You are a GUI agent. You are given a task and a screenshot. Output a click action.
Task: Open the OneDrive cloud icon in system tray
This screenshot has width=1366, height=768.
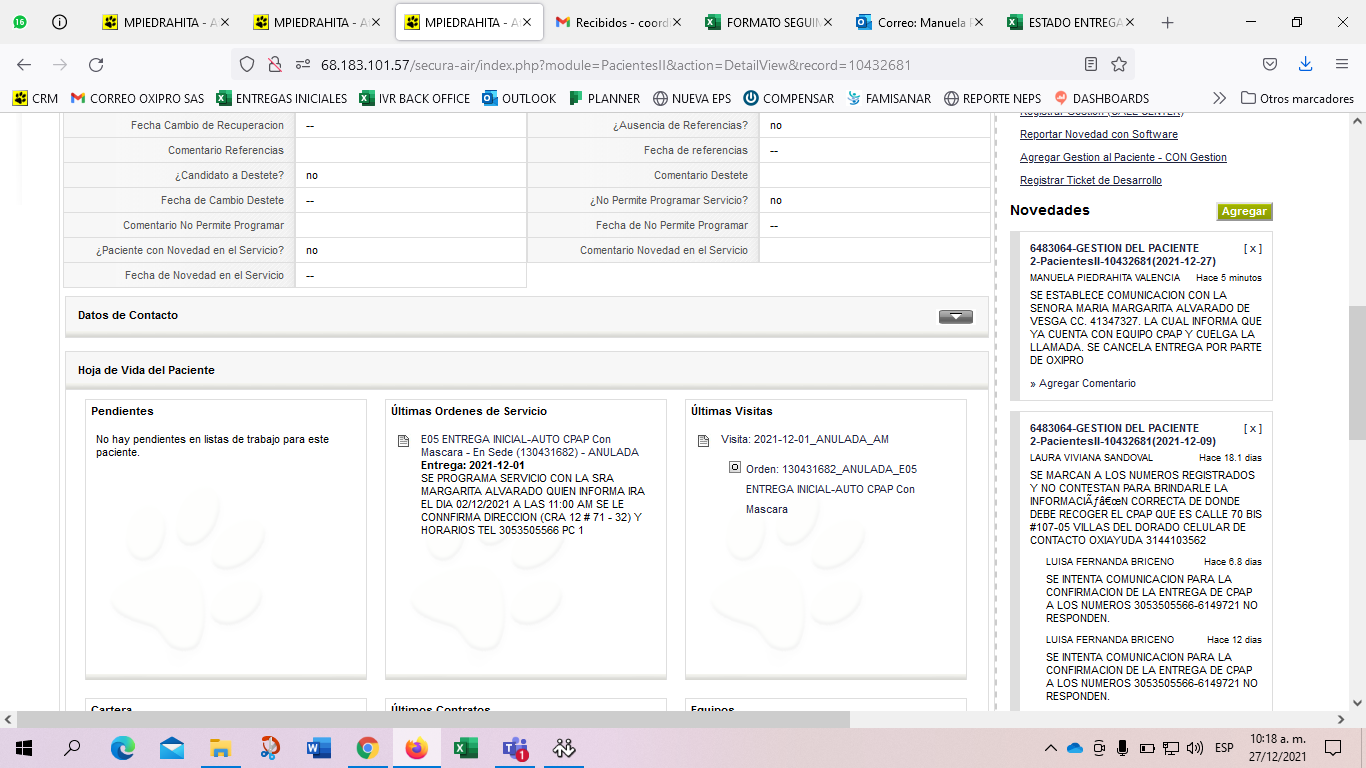pos(1075,748)
